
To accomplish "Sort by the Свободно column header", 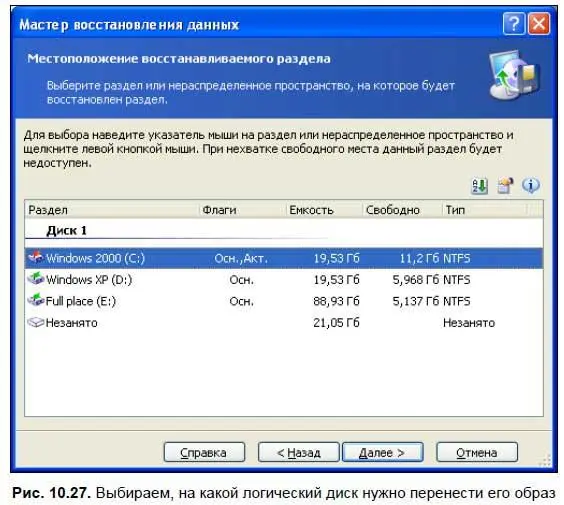I will tap(402, 210).
